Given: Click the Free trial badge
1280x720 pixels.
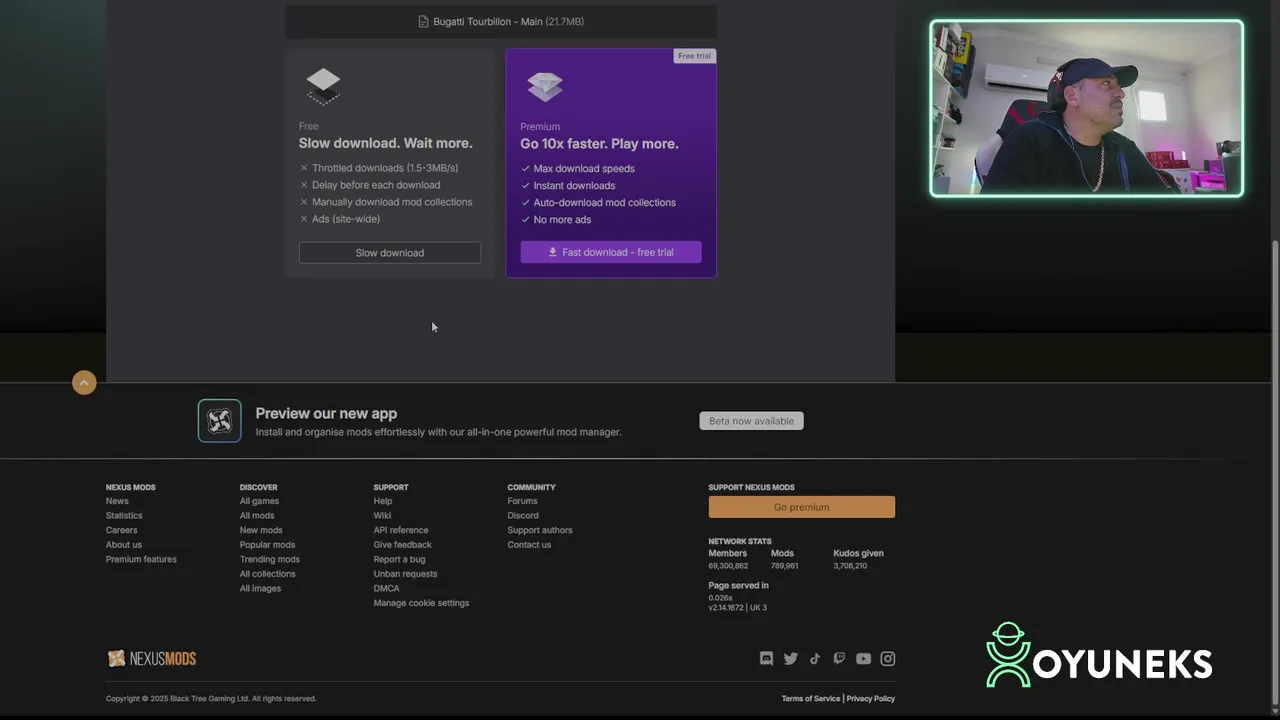Looking at the screenshot, I should tap(694, 56).
